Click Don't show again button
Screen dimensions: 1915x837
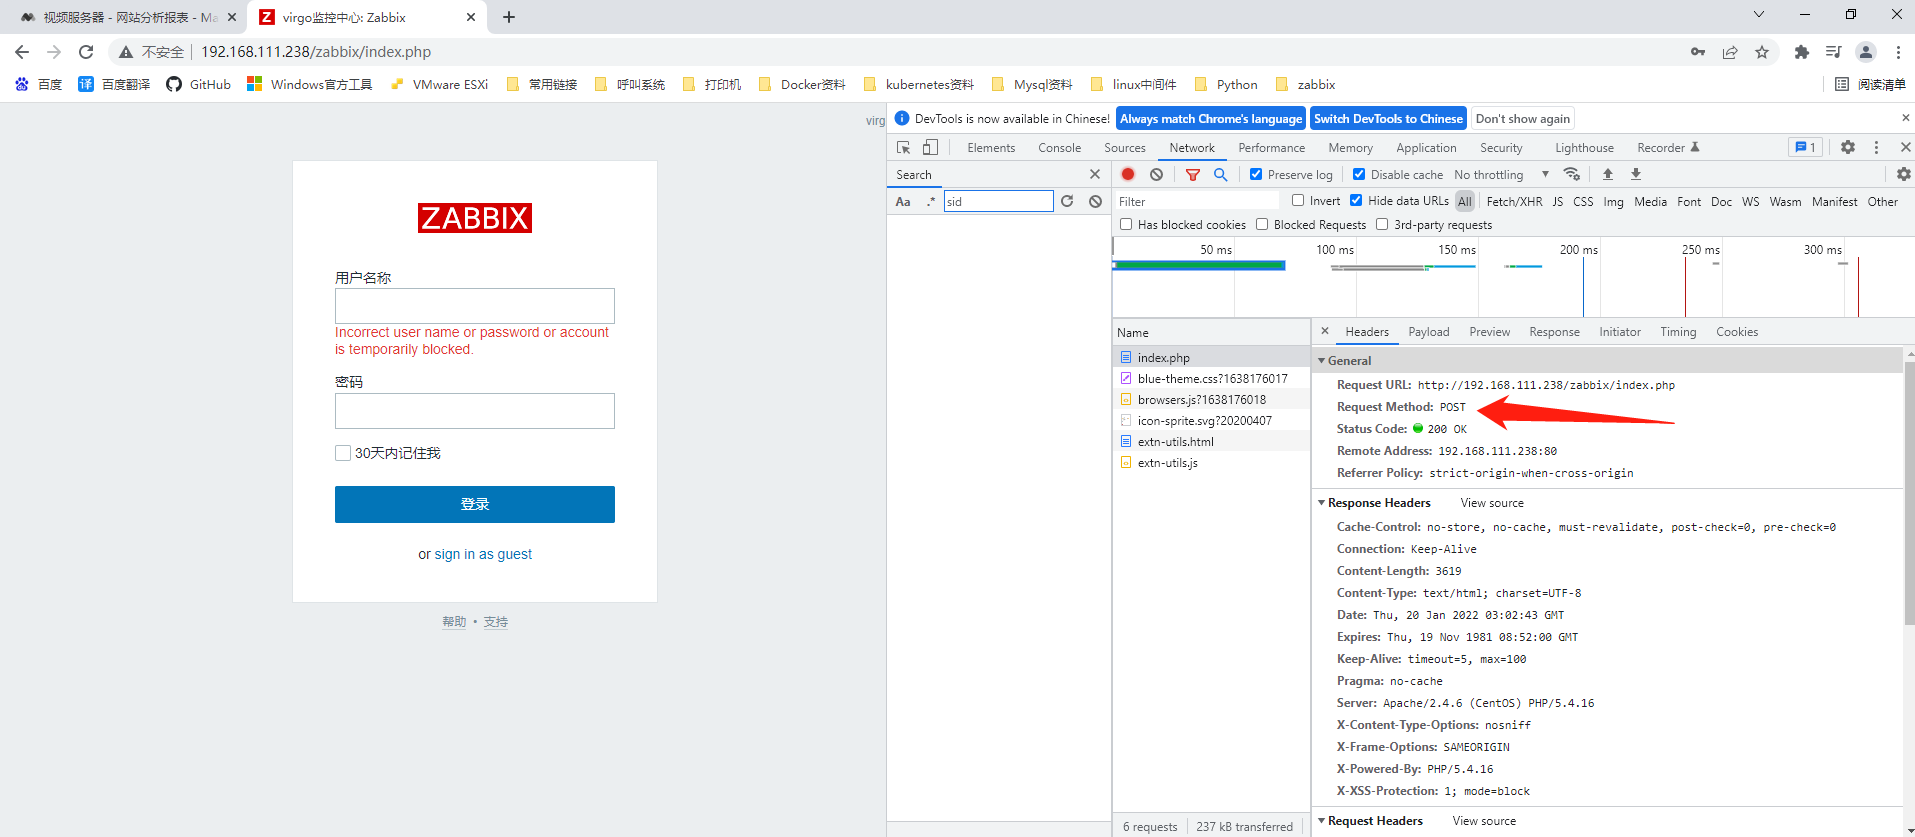click(1523, 118)
